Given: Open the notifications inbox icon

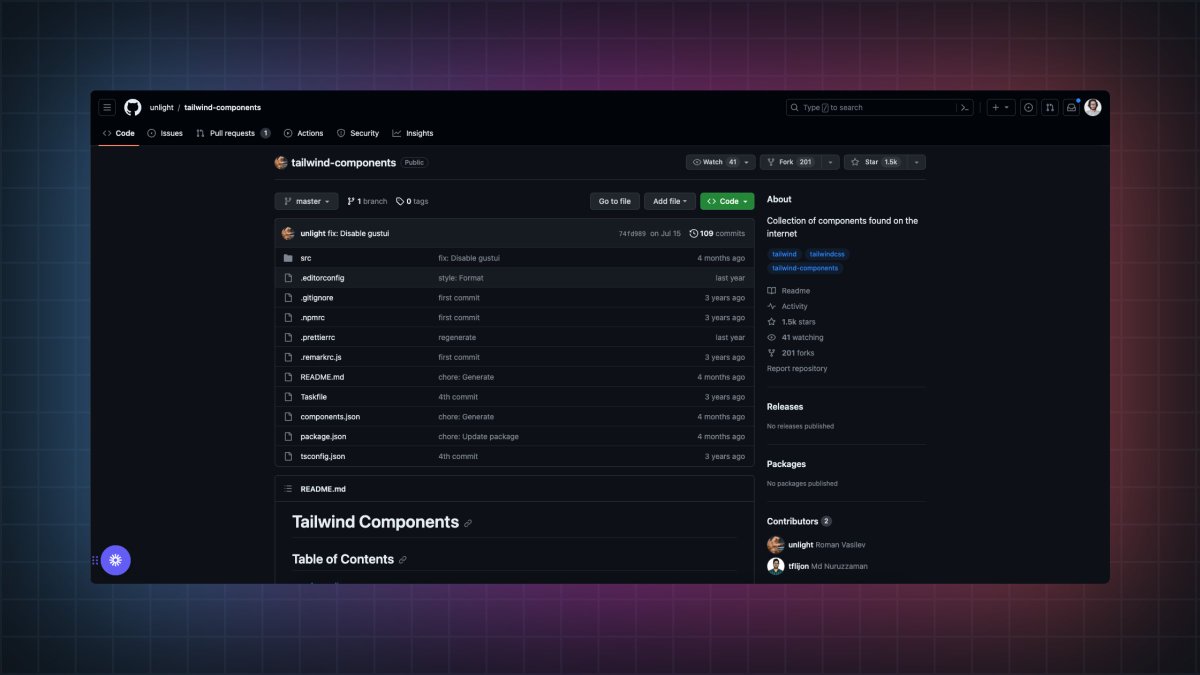Looking at the screenshot, I should [1071, 107].
